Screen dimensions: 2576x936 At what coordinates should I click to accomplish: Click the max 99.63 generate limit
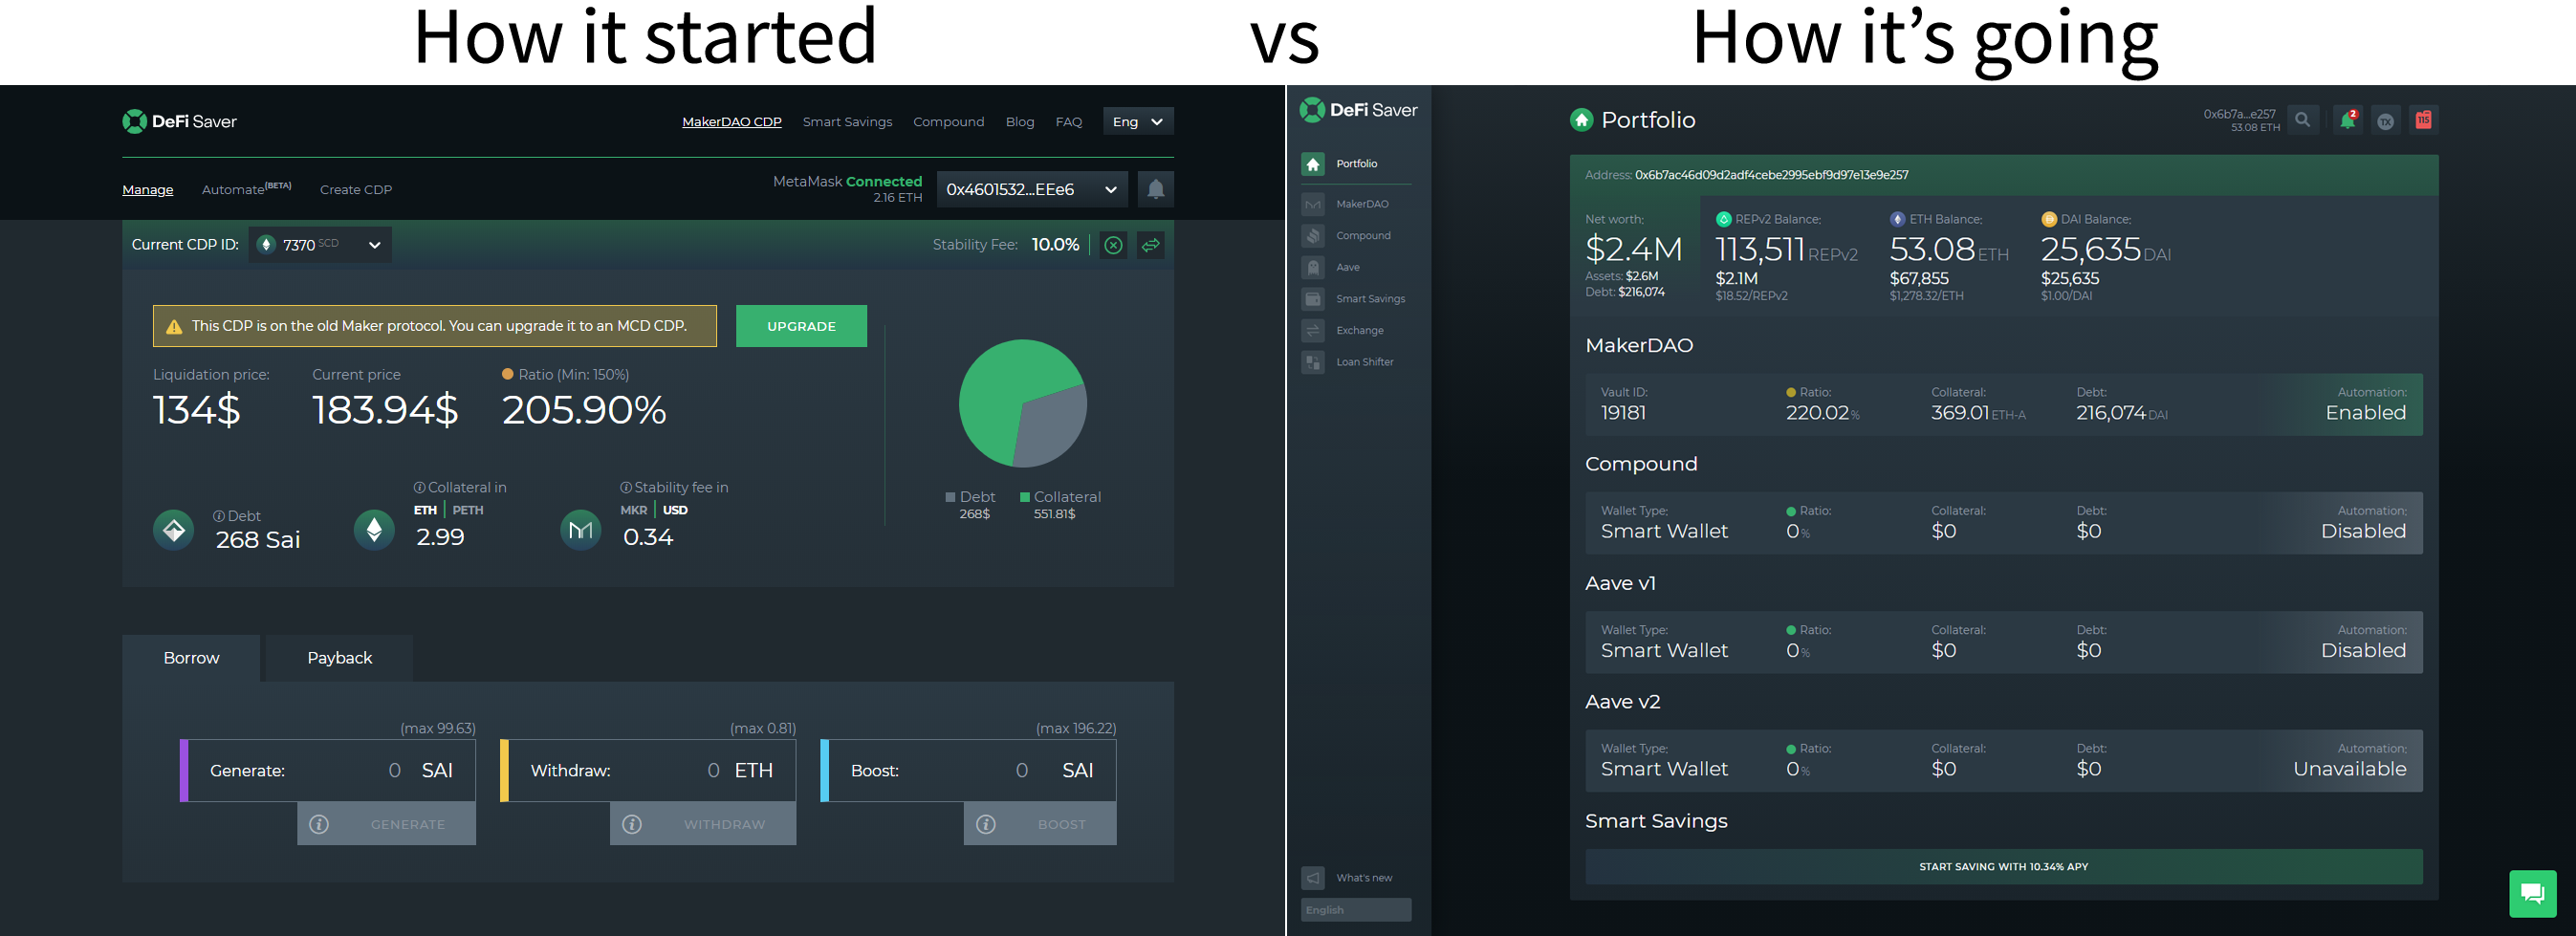tap(438, 728)
